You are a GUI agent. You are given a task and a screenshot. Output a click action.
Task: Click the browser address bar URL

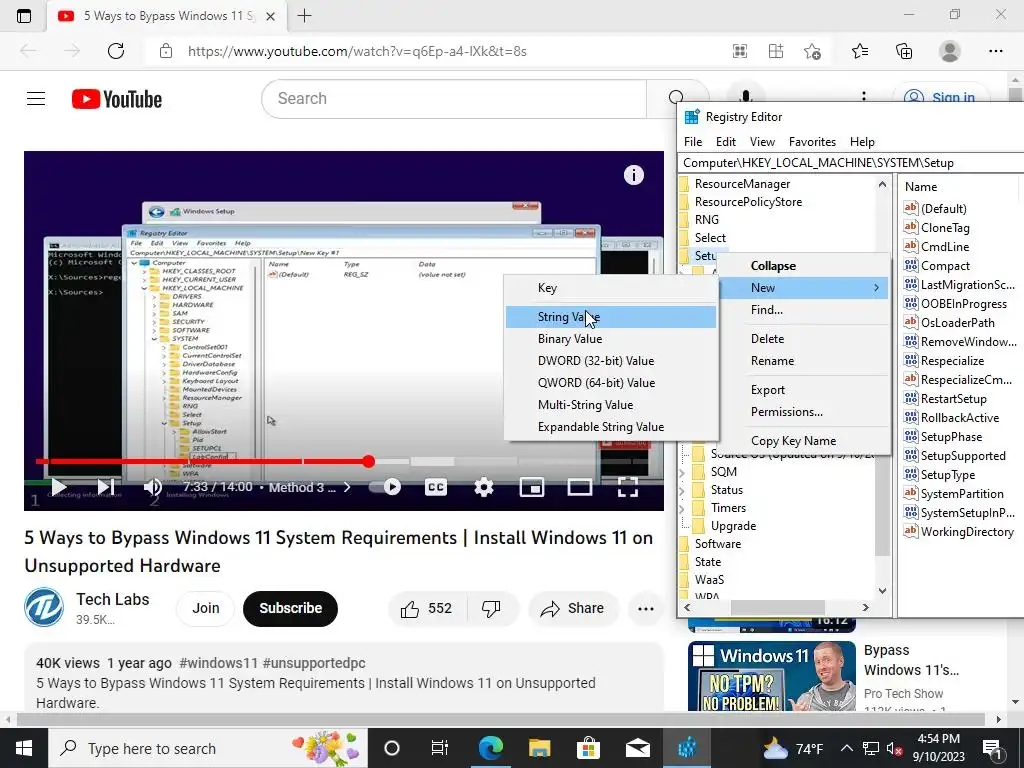point(357,52)
